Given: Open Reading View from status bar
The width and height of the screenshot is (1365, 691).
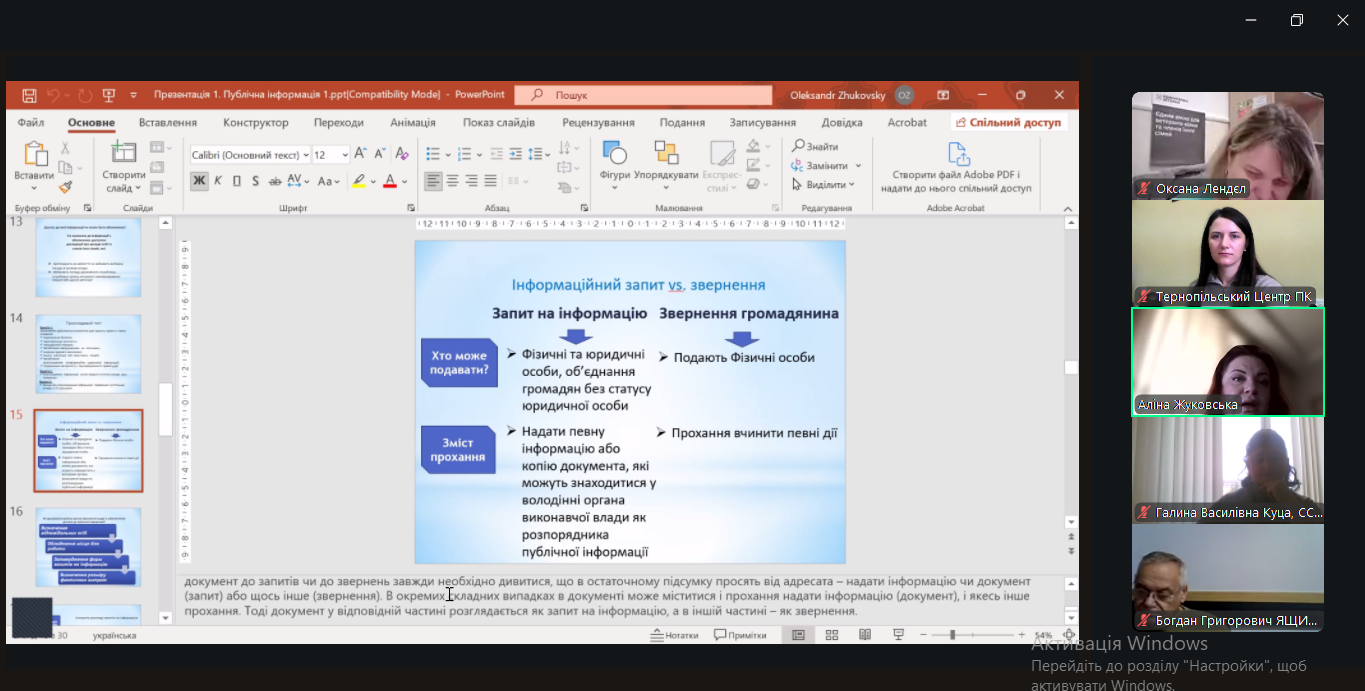Looking at the screenshot, I should [865, 635].
